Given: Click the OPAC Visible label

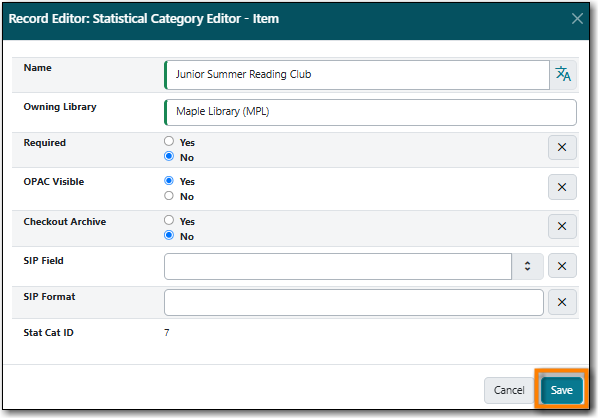Looking at the screenshot, I should coord(54,182).
